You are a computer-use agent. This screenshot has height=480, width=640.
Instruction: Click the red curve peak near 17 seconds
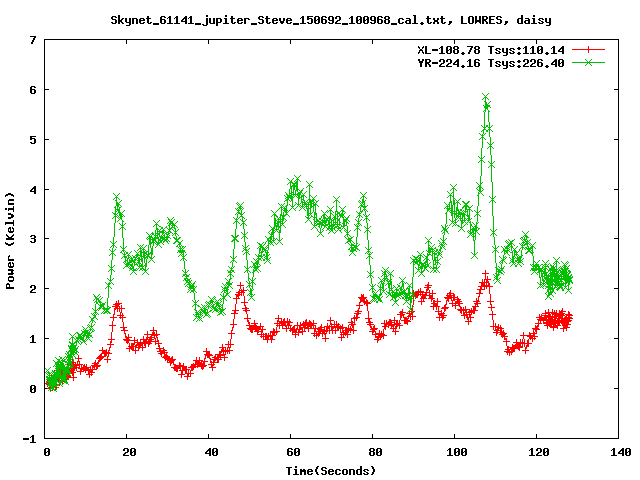click(x=118, y=304)
